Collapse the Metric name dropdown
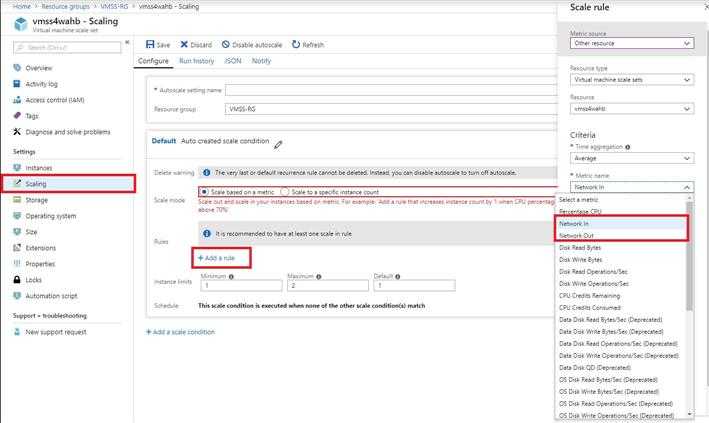The height and width of the screenshot is (423, 709). [632, 187]
